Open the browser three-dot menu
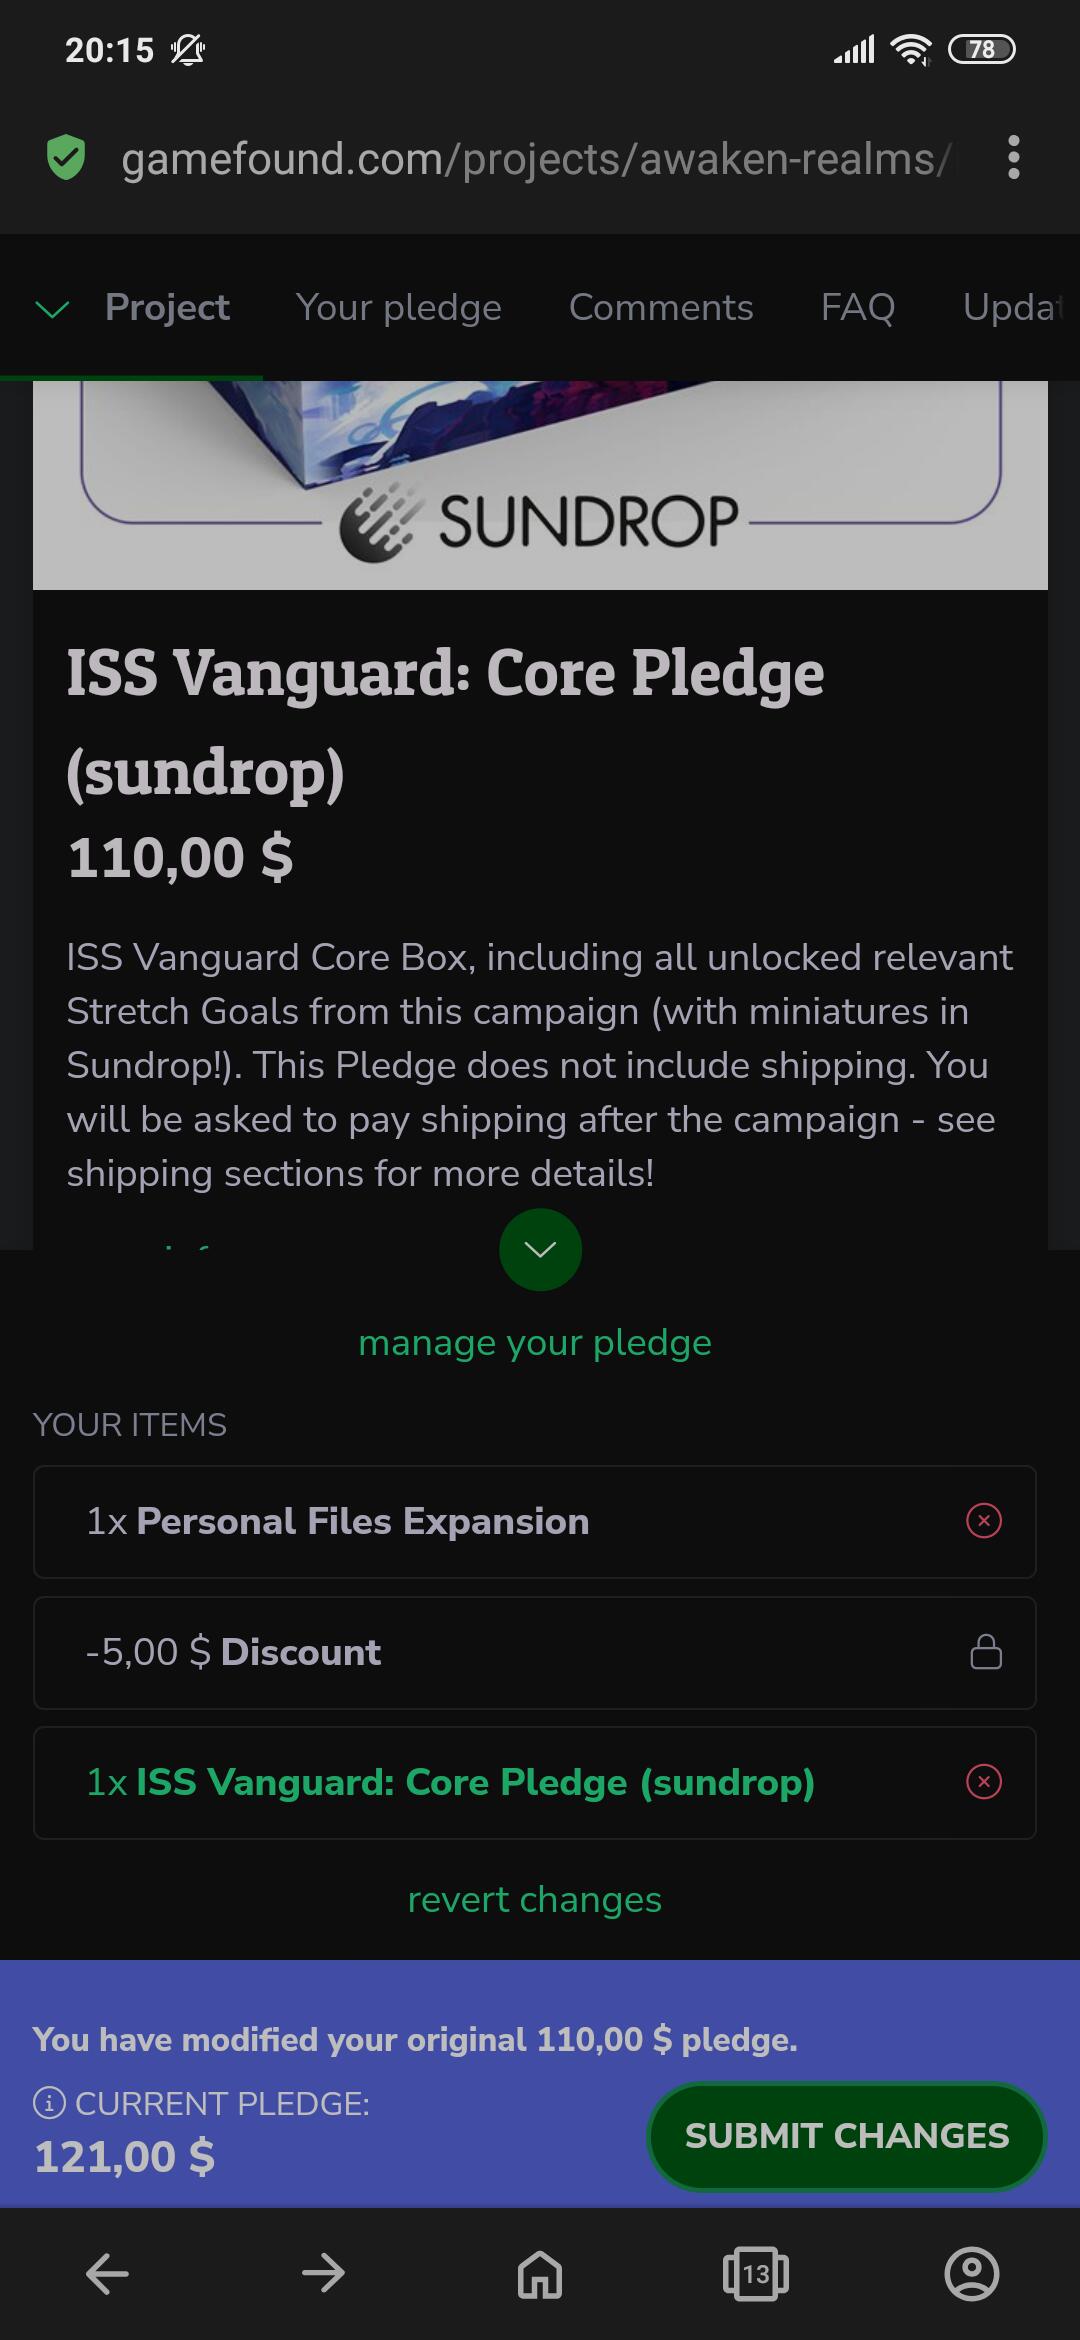 coord(1014,158)
